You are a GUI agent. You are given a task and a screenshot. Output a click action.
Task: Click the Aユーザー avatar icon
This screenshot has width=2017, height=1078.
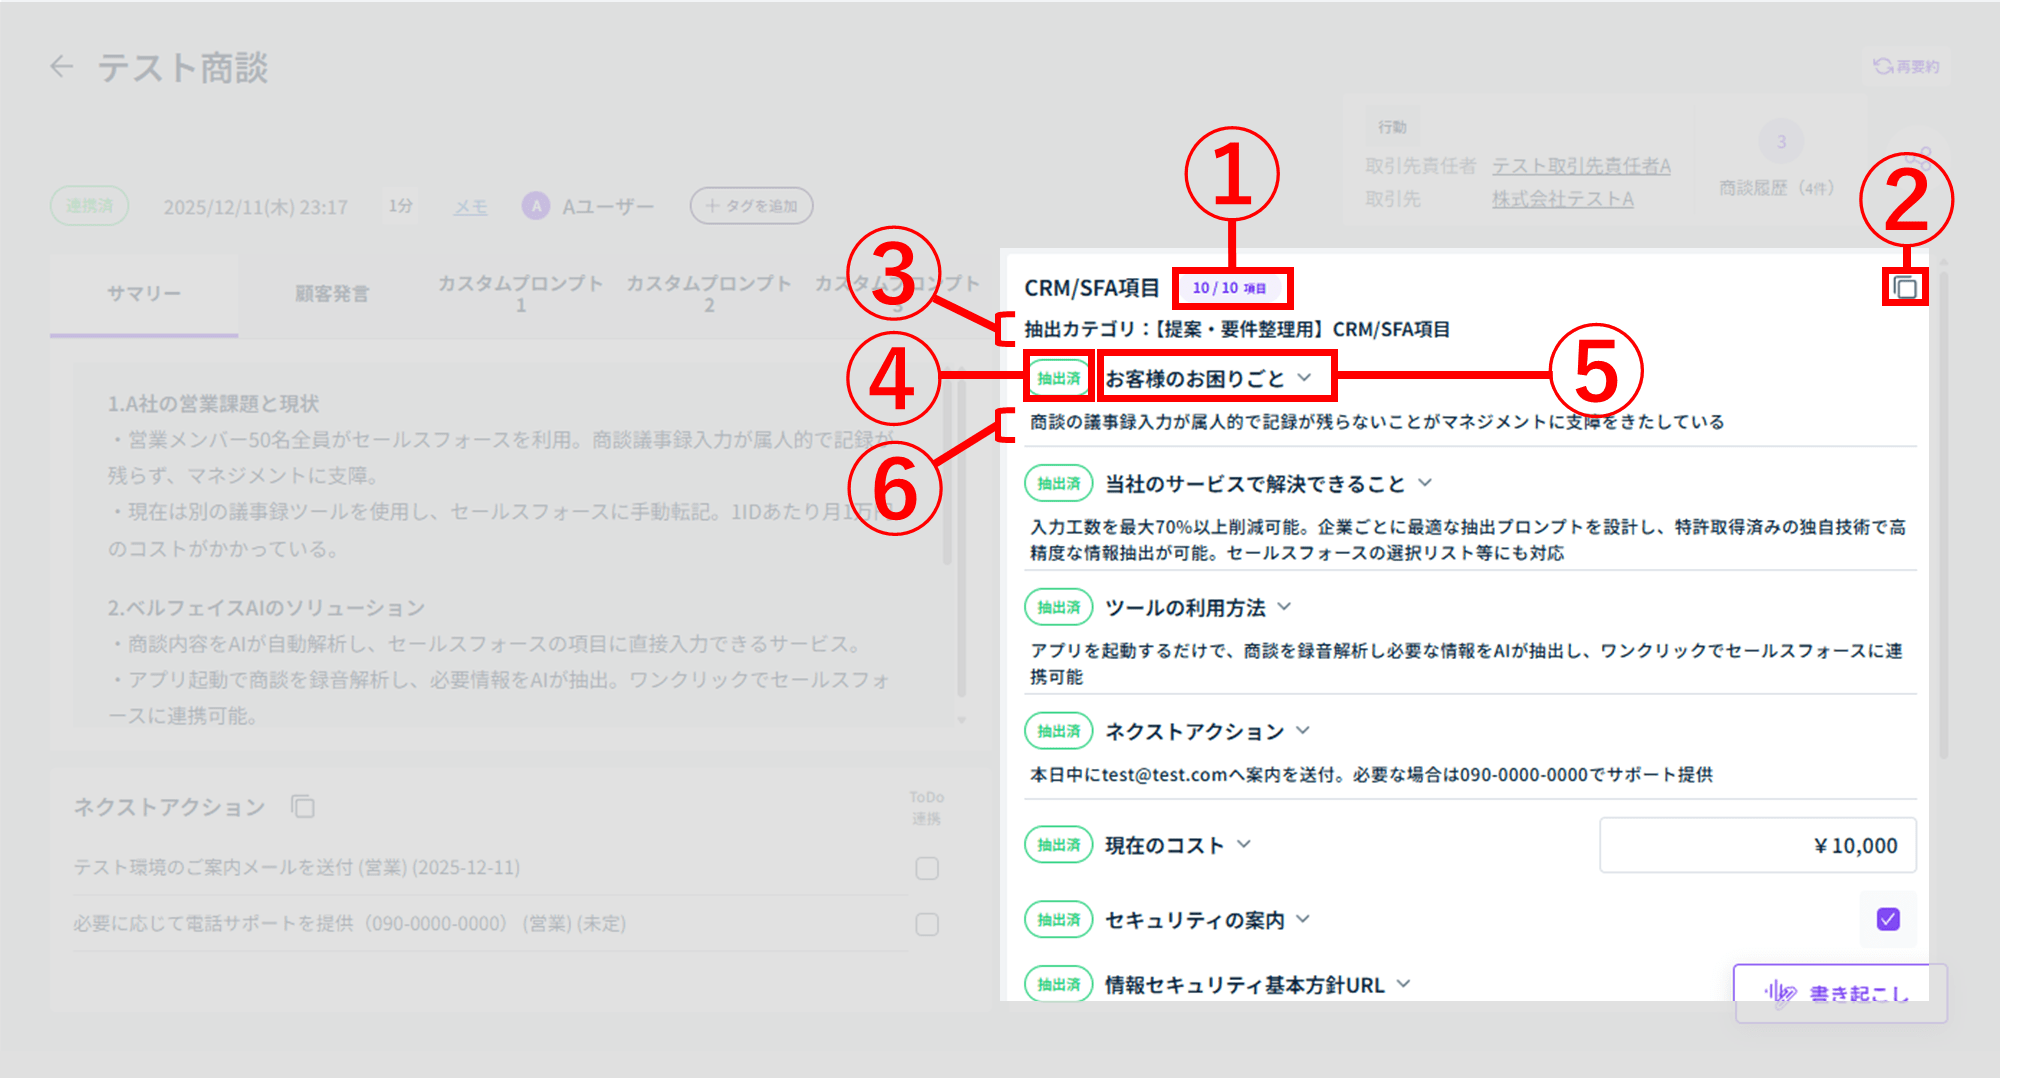pos(536,206)
